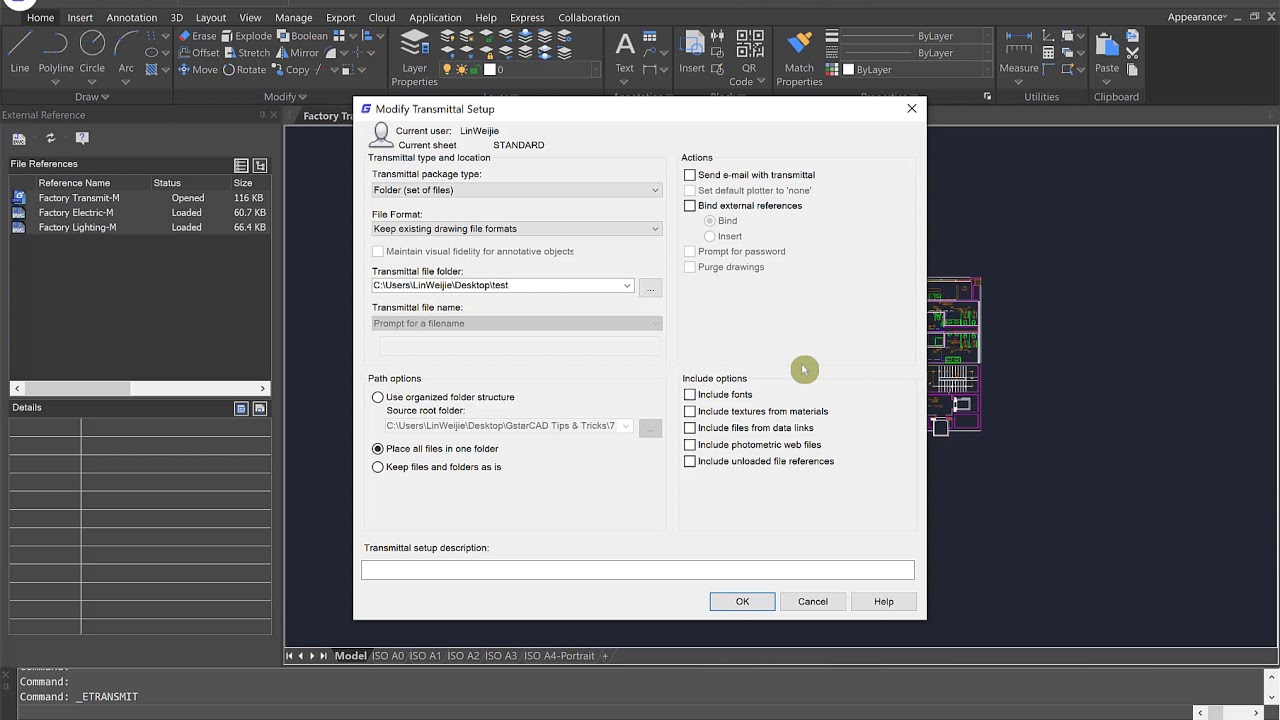The height and width of the screenshot is (720, 1280).
Task: Switch File References to tree view
Action: pyautogui.click(x=260, y=165)
